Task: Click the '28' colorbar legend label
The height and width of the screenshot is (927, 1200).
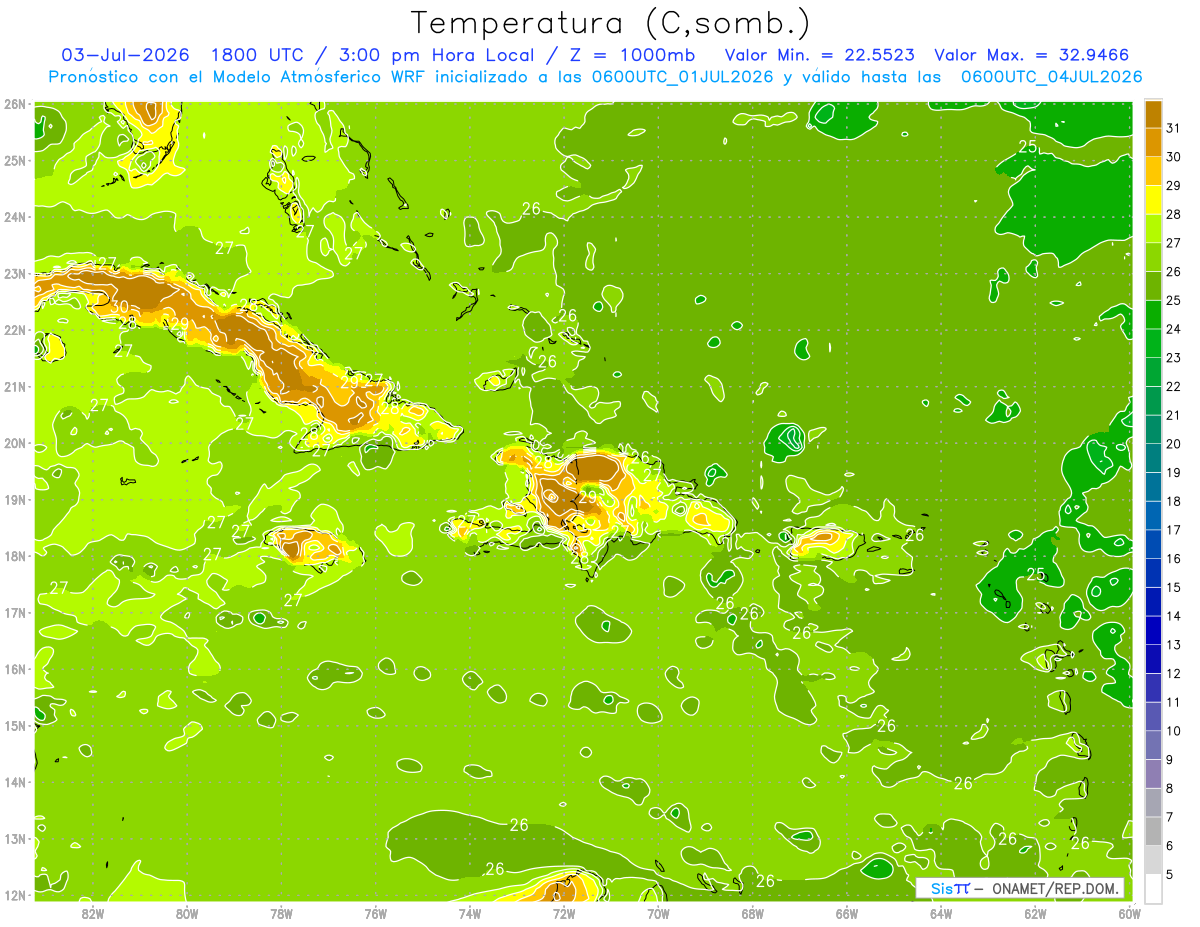Action: (1173, 214)
